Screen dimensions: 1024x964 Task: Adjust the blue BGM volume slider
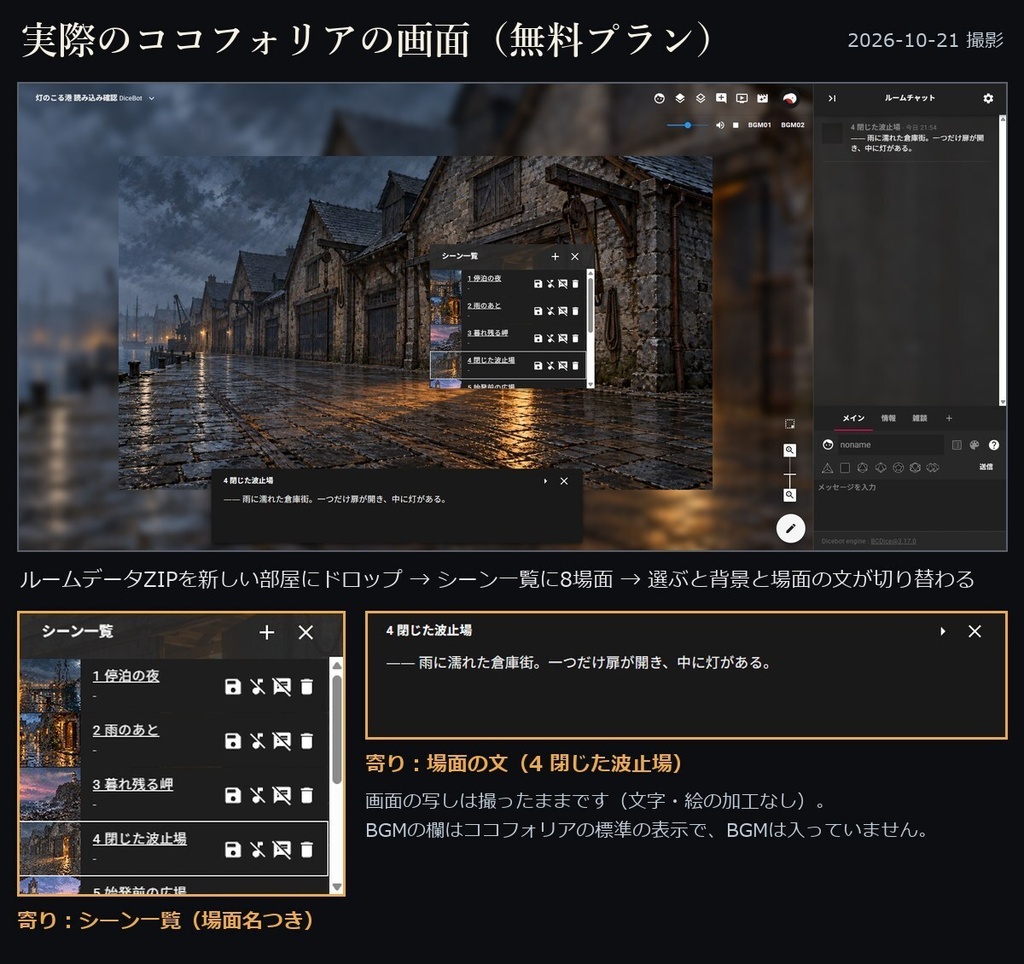point(687,125)
